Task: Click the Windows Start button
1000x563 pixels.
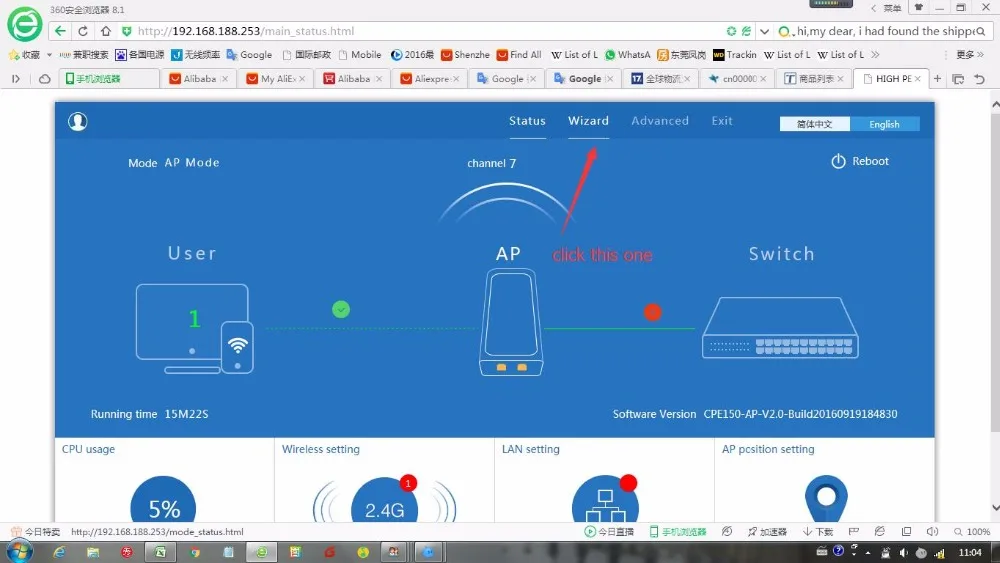Action: [x=19, y=552]
